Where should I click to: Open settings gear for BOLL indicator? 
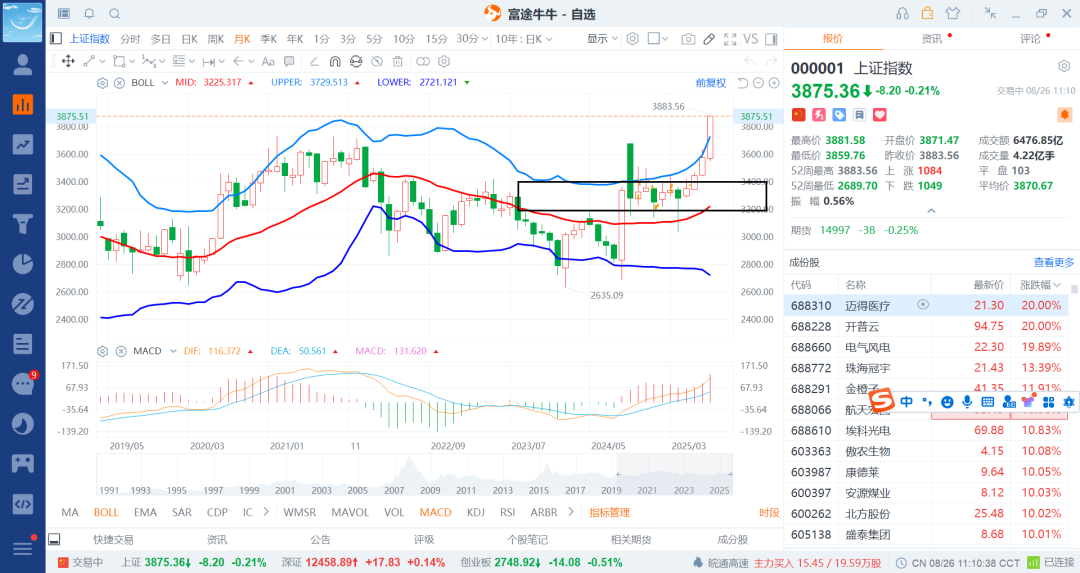(103, 83)
